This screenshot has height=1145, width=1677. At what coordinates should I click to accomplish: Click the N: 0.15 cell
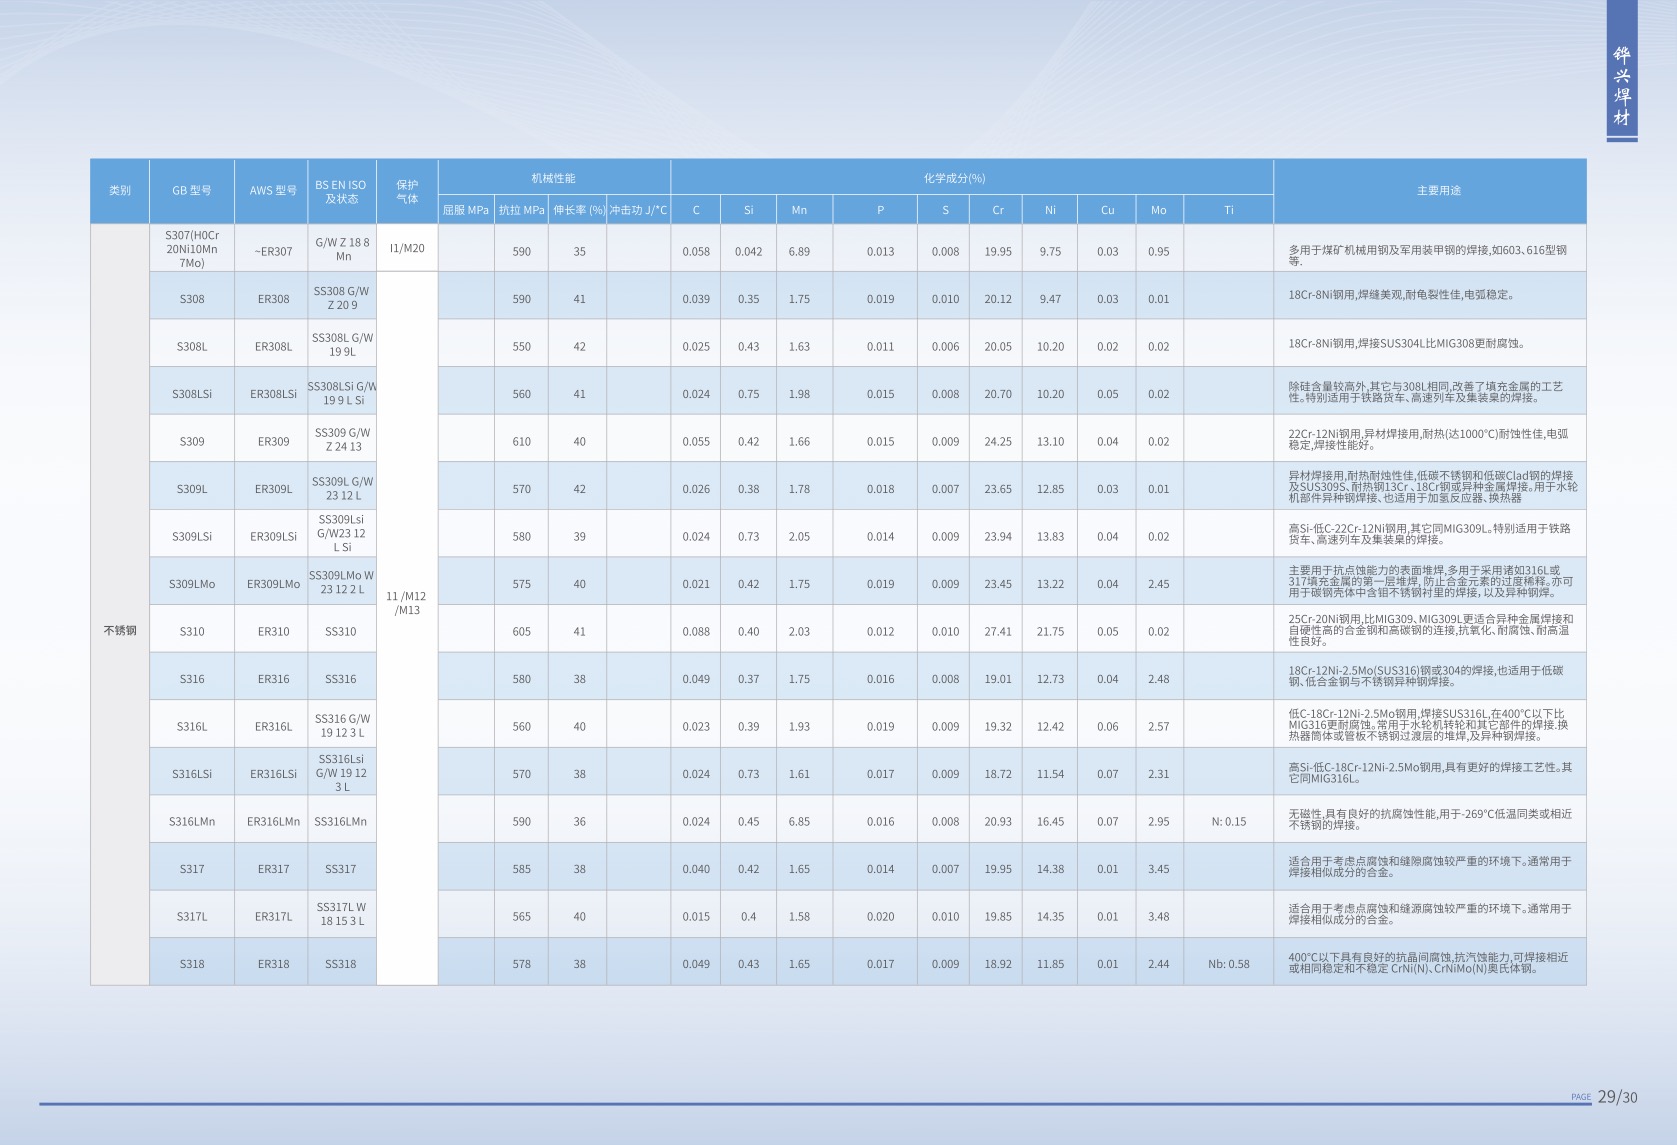1228,822
